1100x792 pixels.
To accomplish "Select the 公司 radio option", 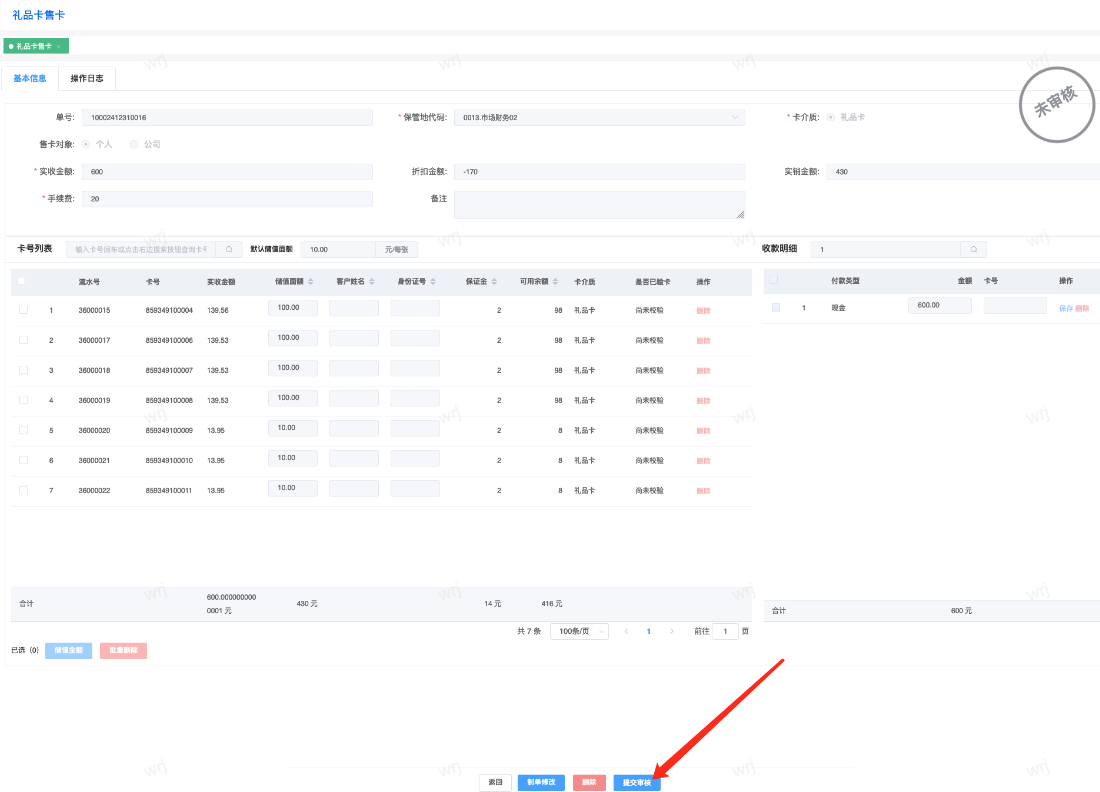I will point(135,144).
